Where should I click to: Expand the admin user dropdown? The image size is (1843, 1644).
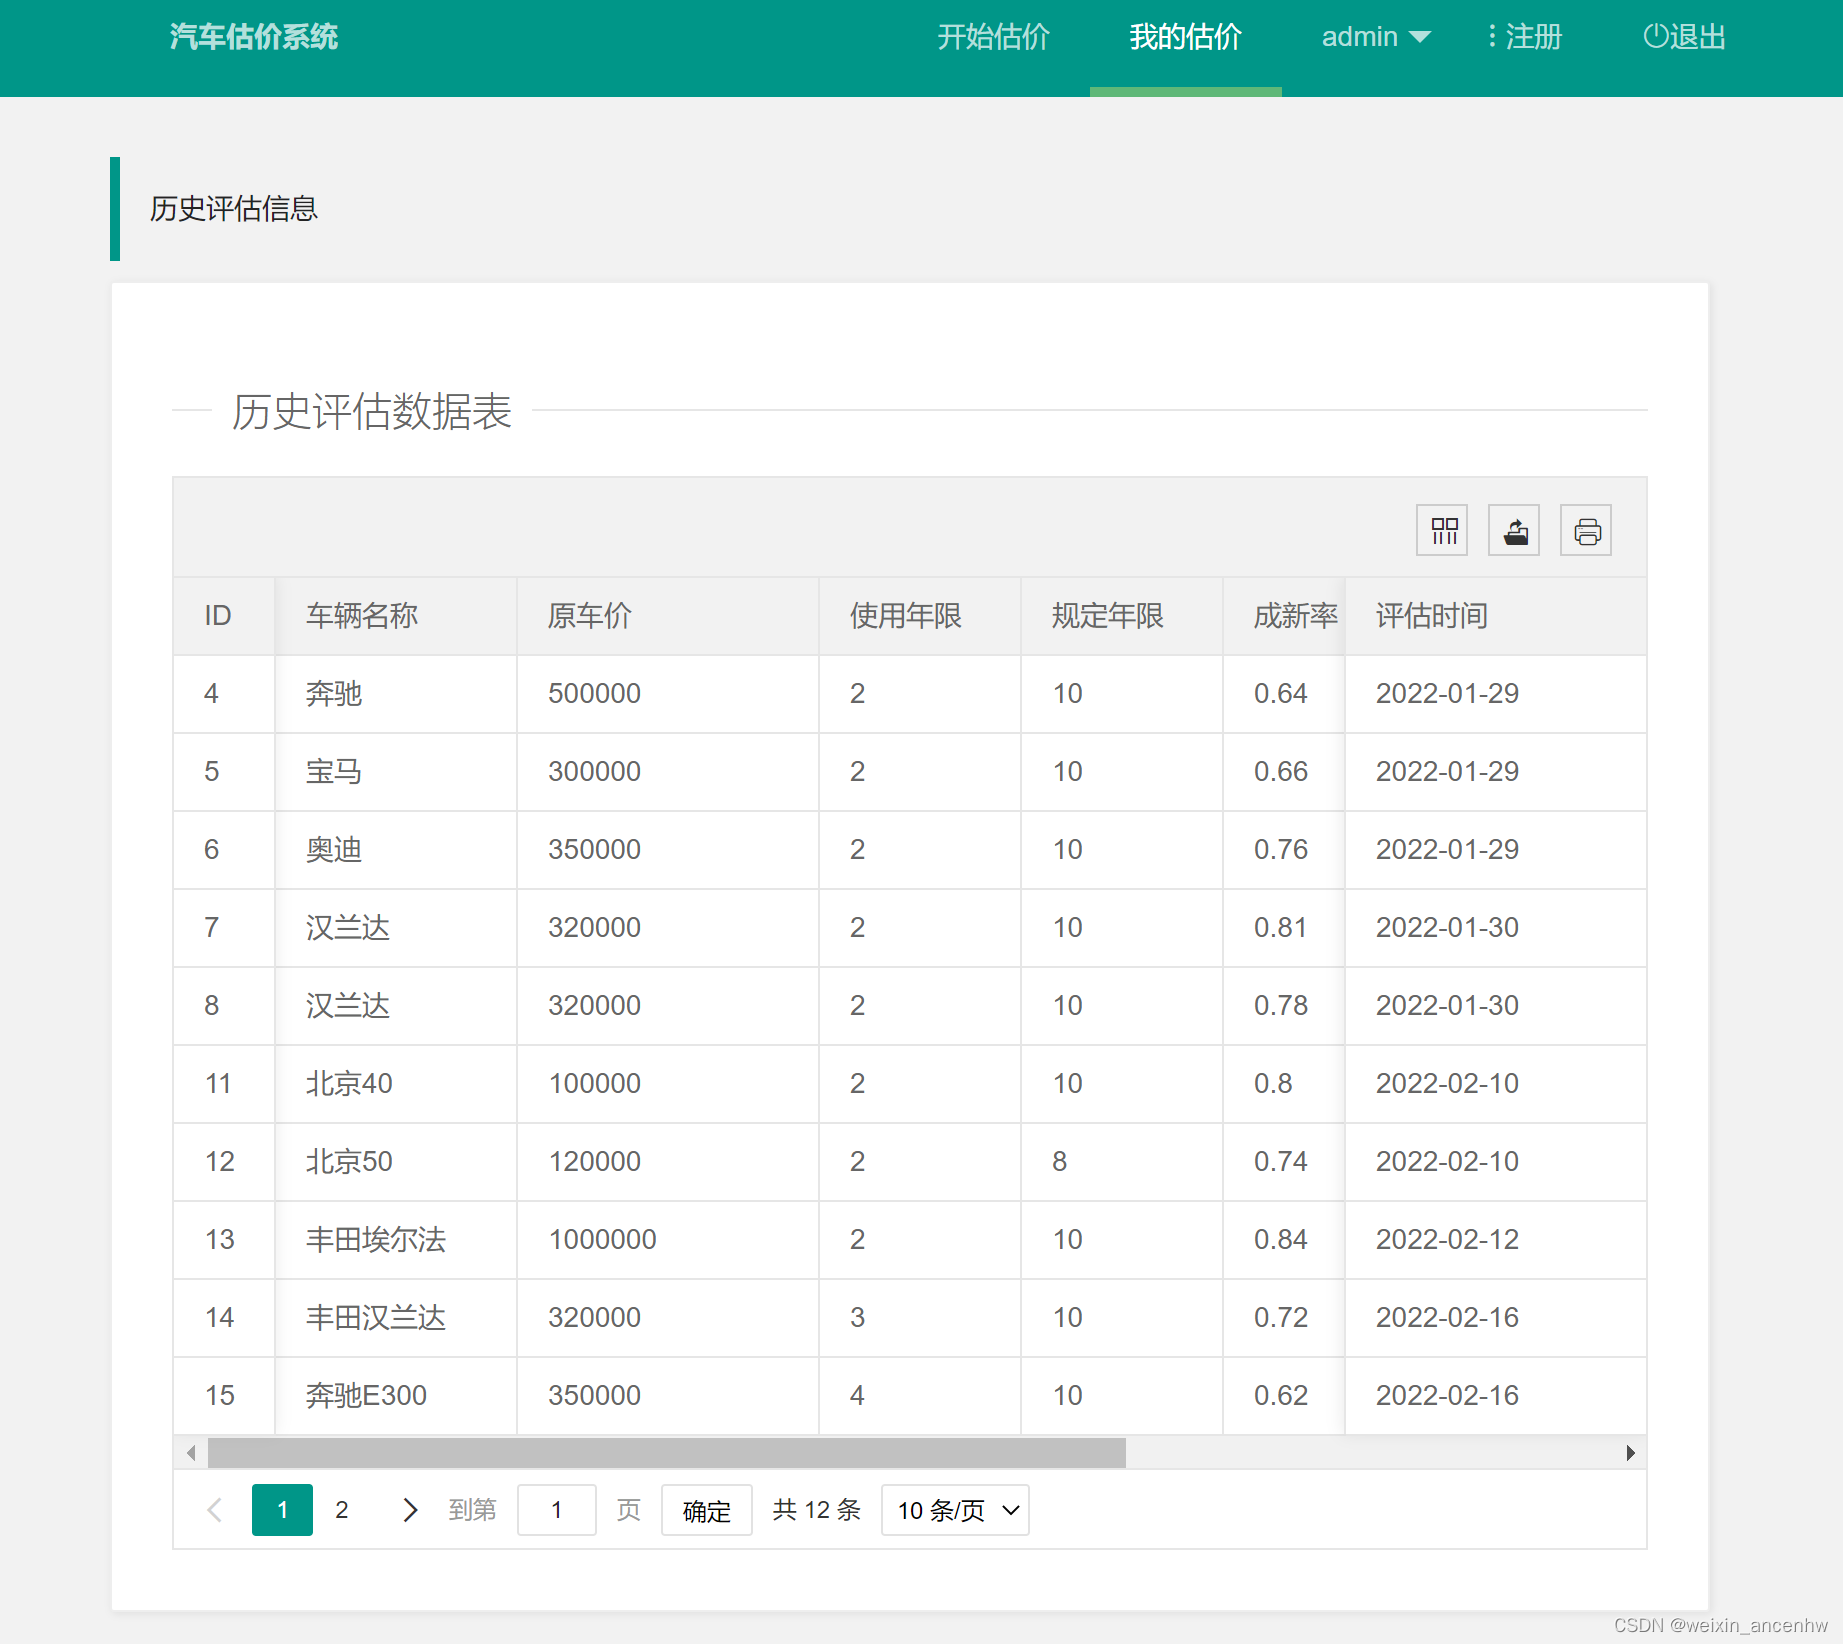coord(1377,37)
